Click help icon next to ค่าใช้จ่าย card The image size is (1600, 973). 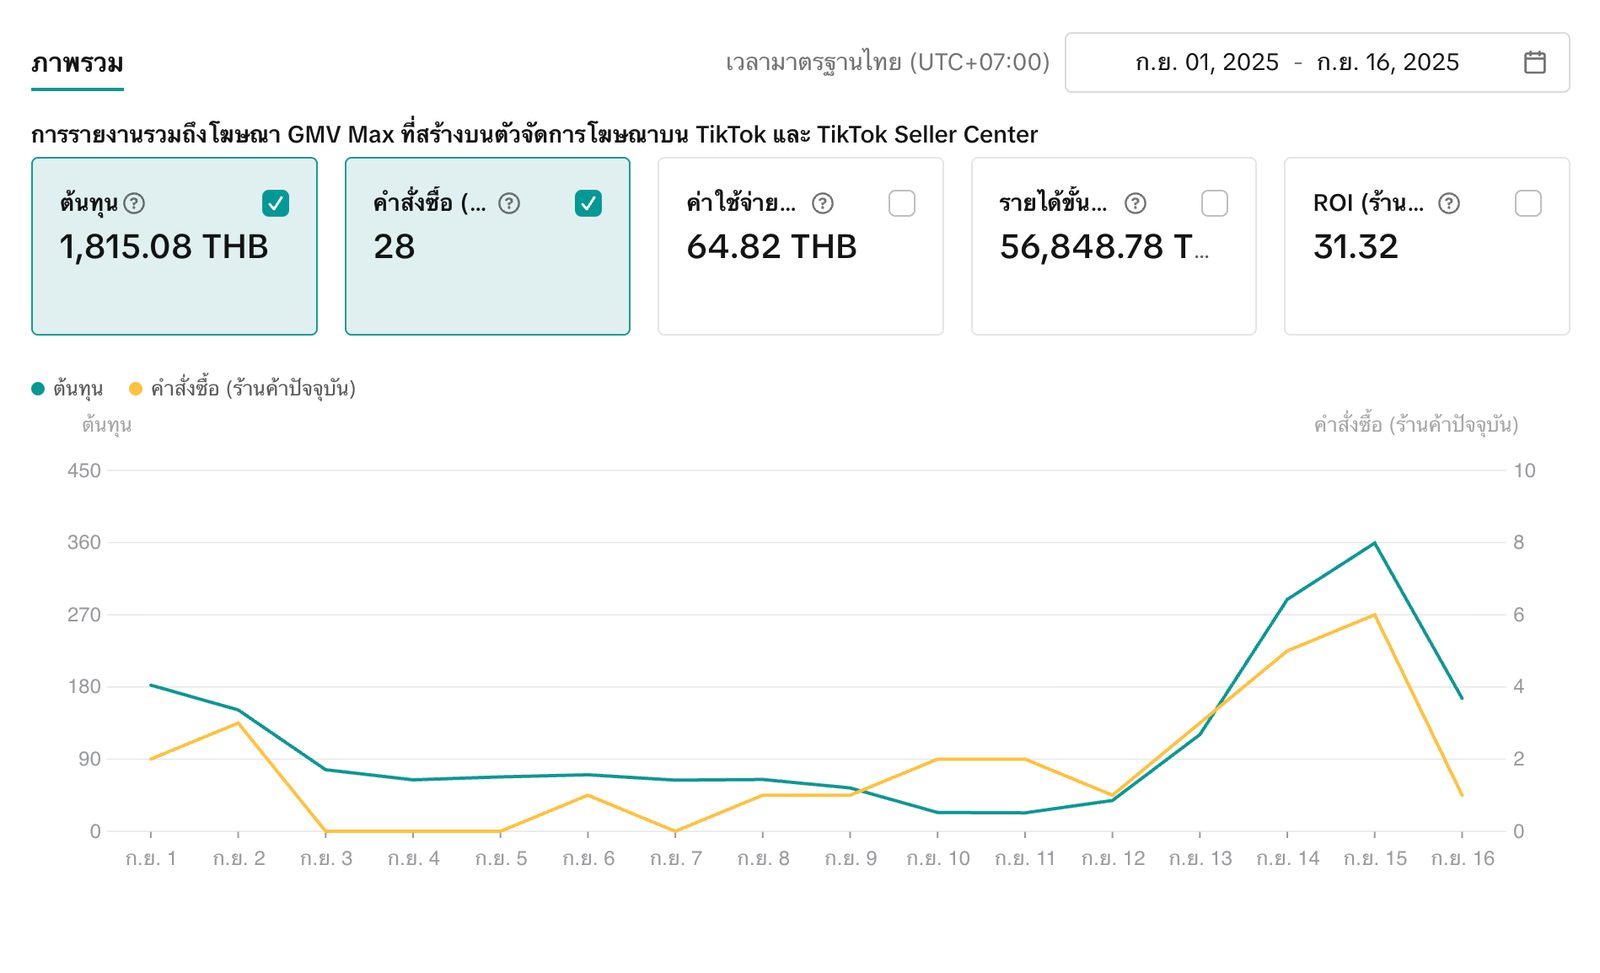pos(822,203)
